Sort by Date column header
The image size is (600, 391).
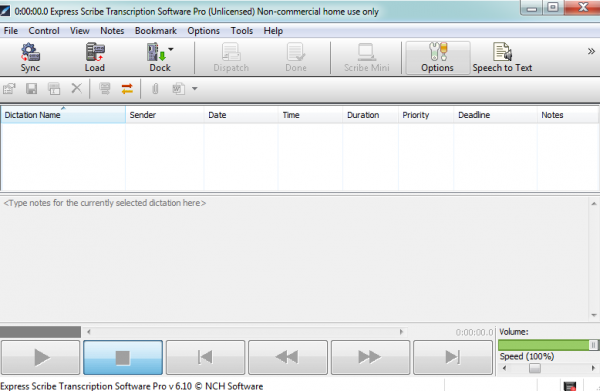241,115
